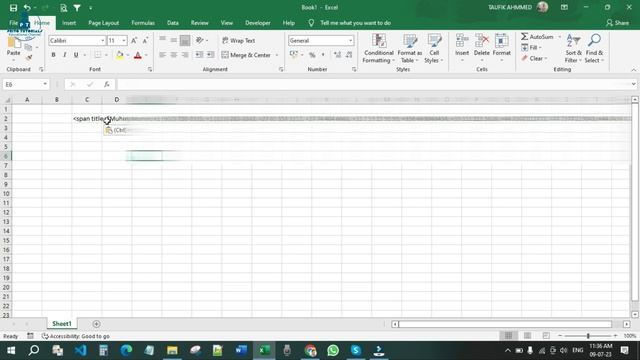Open Format as Table
This screenshot has width=640, height=360.
[409, 49]
